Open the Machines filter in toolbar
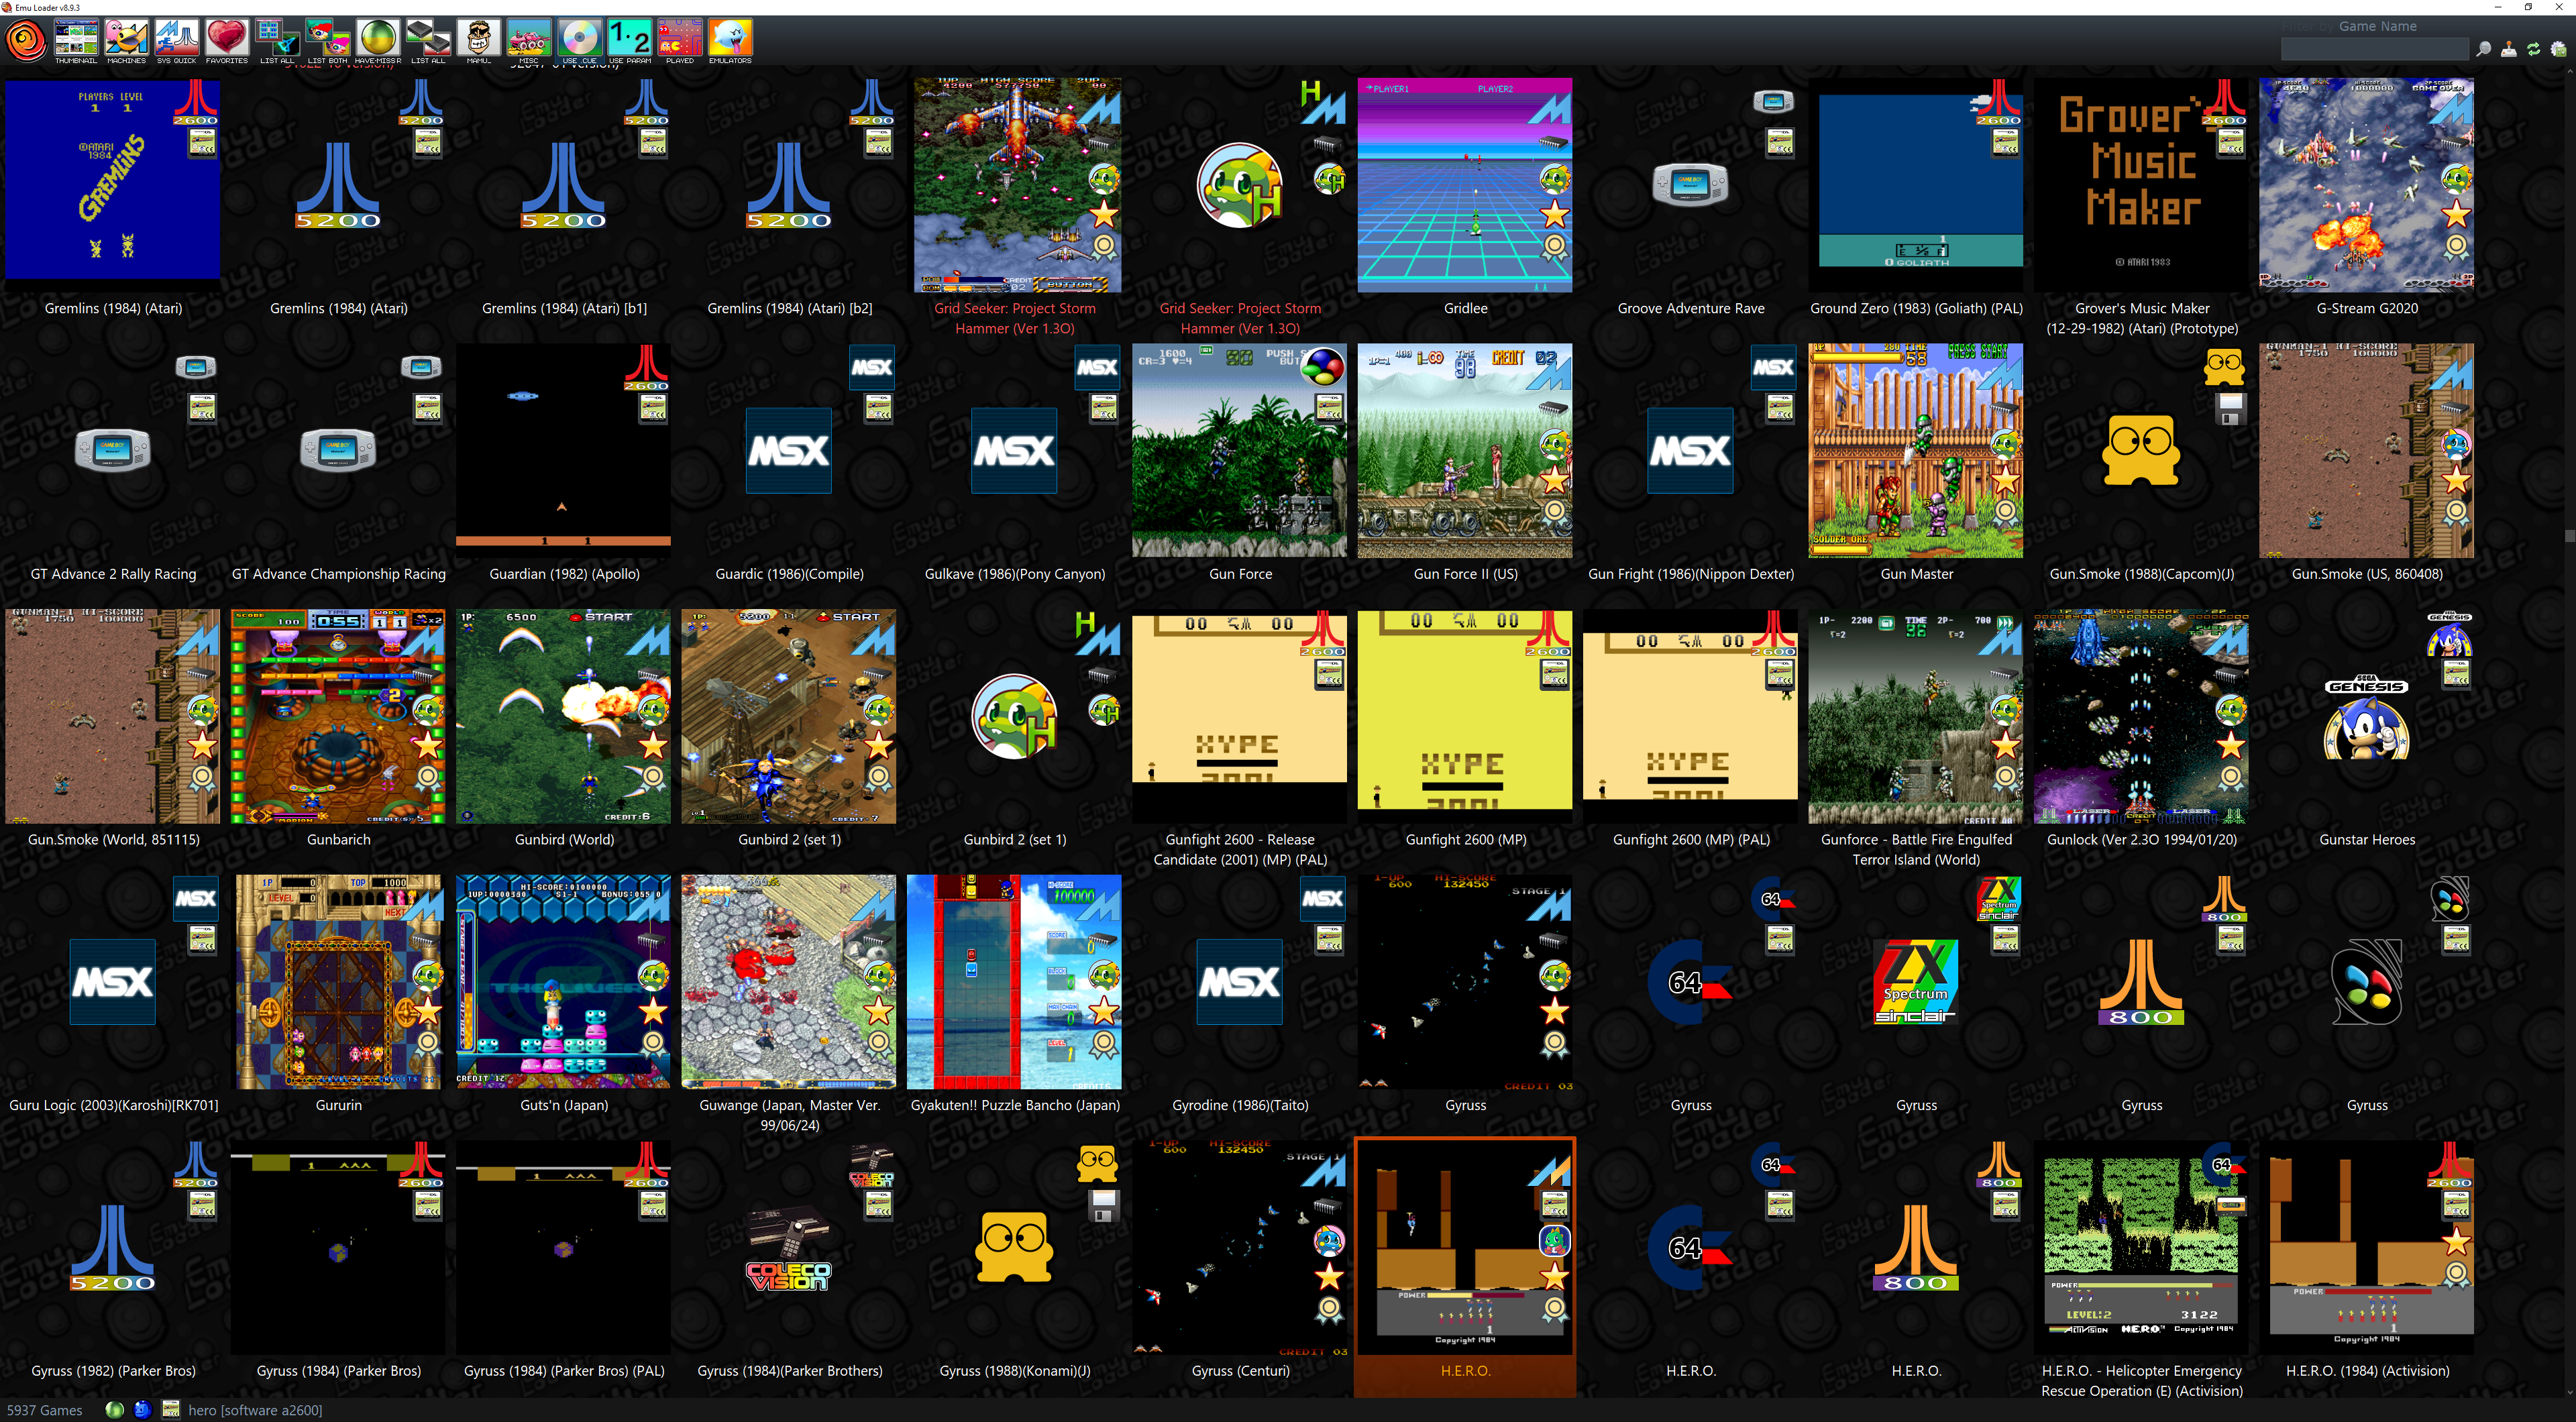 point(127,39)
